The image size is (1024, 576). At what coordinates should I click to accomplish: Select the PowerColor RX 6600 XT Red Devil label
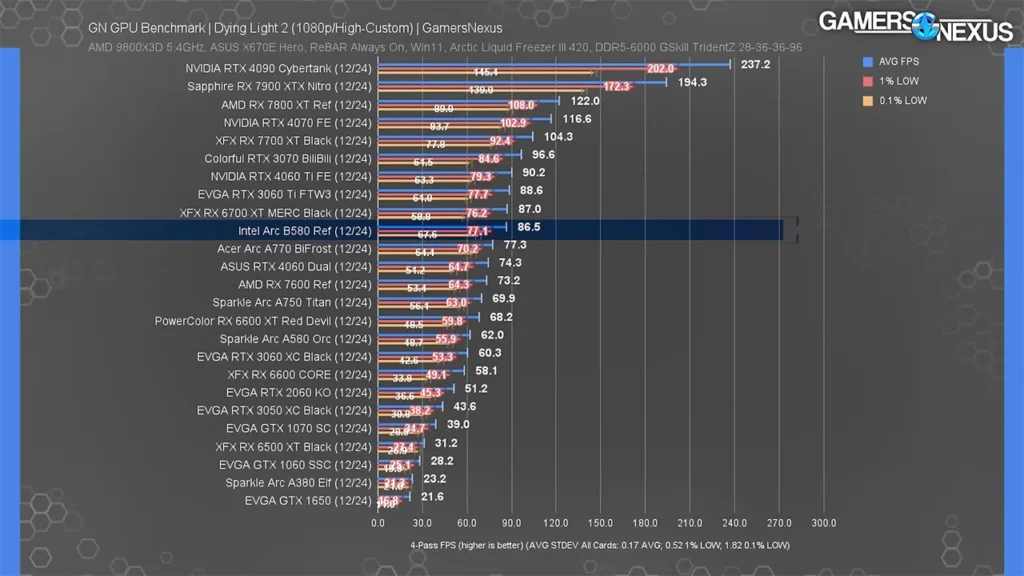263,321
